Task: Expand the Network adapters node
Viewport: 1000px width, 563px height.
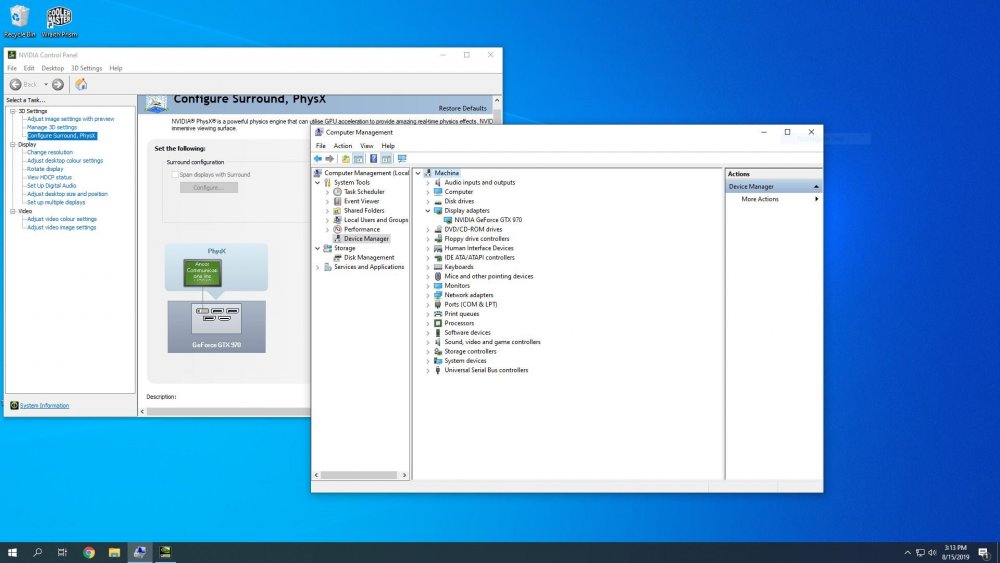Action: pyautogui.click(x=428, y=295)
